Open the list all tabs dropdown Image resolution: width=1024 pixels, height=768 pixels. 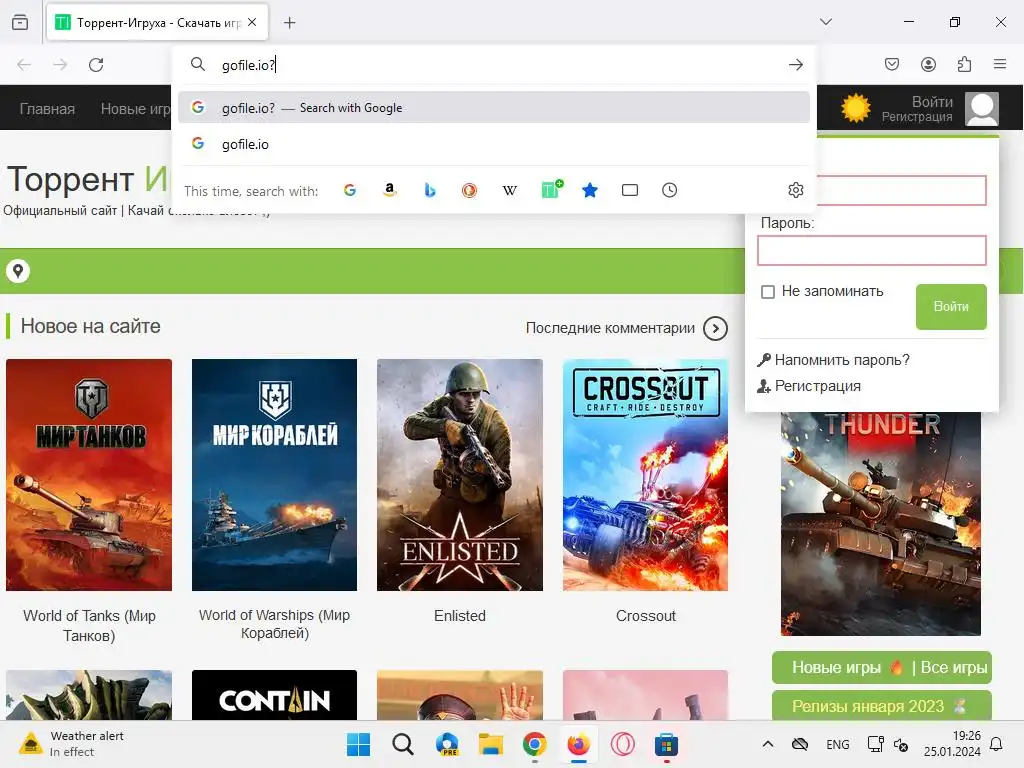click(826, 22)
